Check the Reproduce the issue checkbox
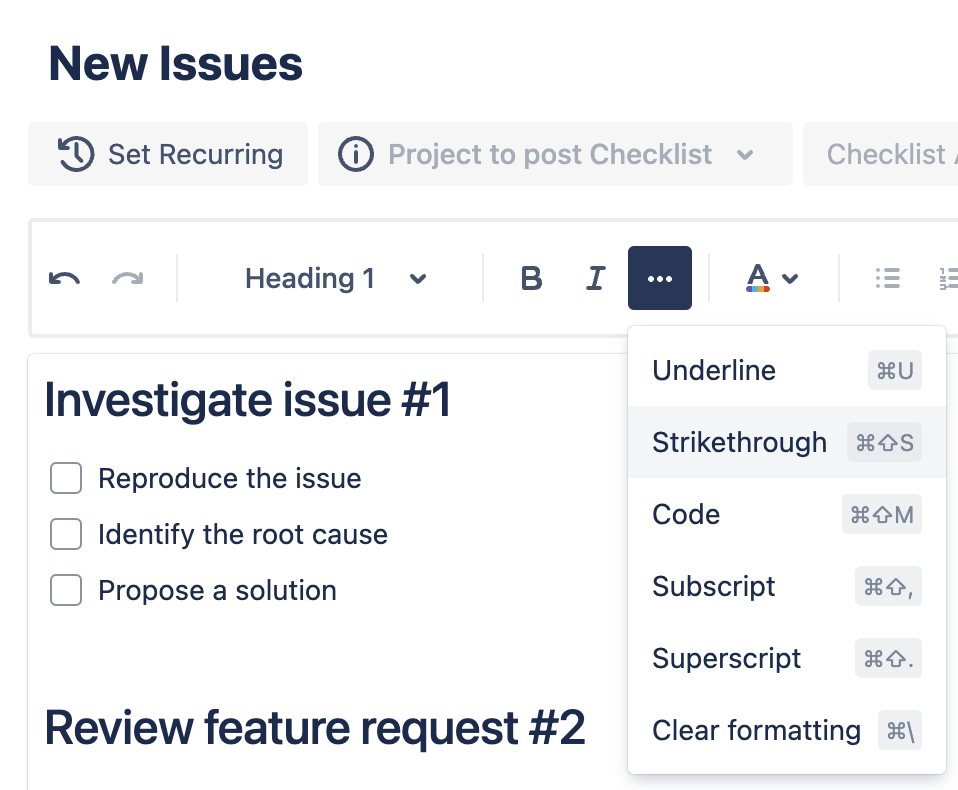 pyautogui.click(x=66, y=479)
